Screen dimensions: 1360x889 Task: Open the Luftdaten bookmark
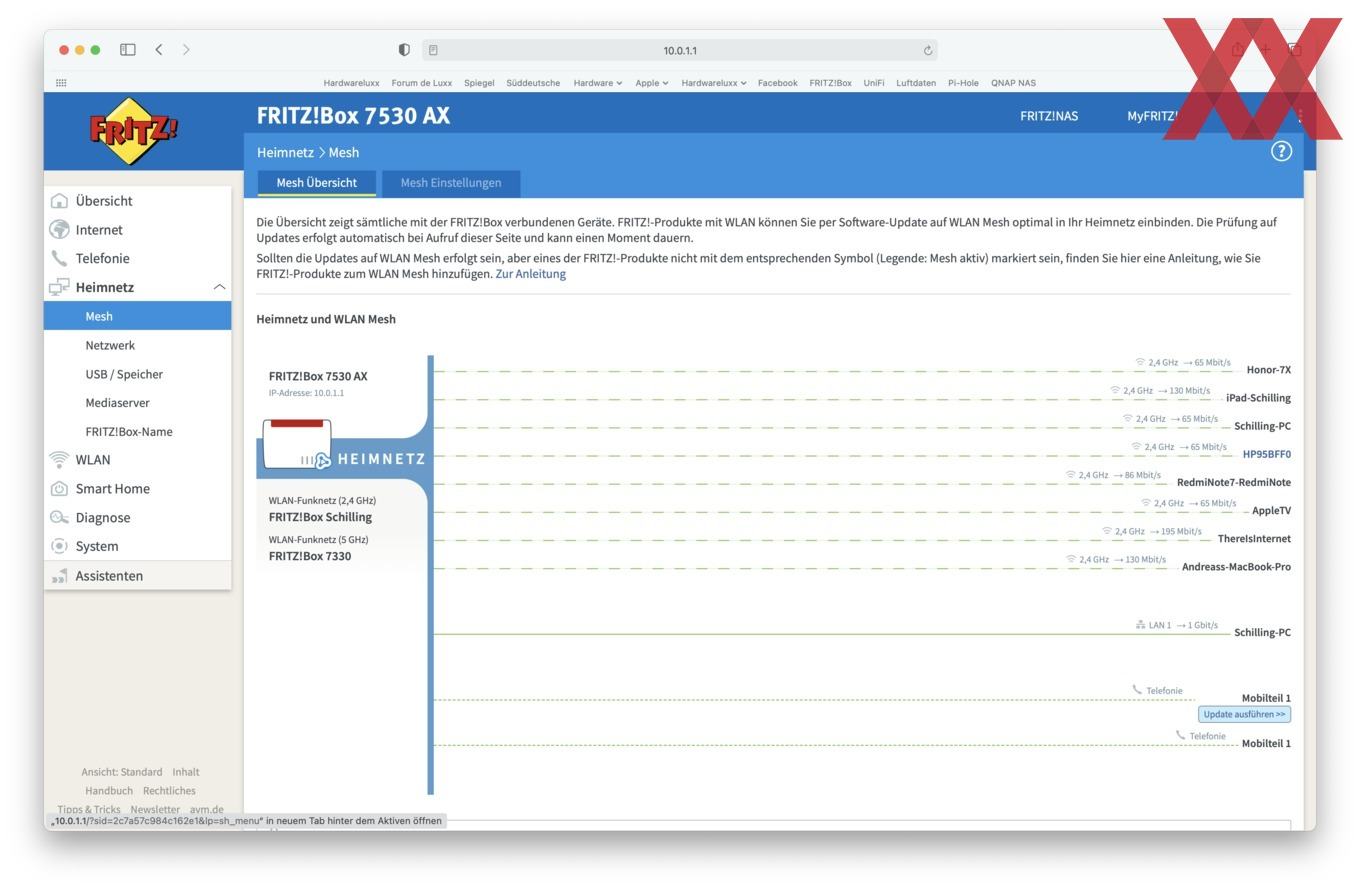click(916, 83)
